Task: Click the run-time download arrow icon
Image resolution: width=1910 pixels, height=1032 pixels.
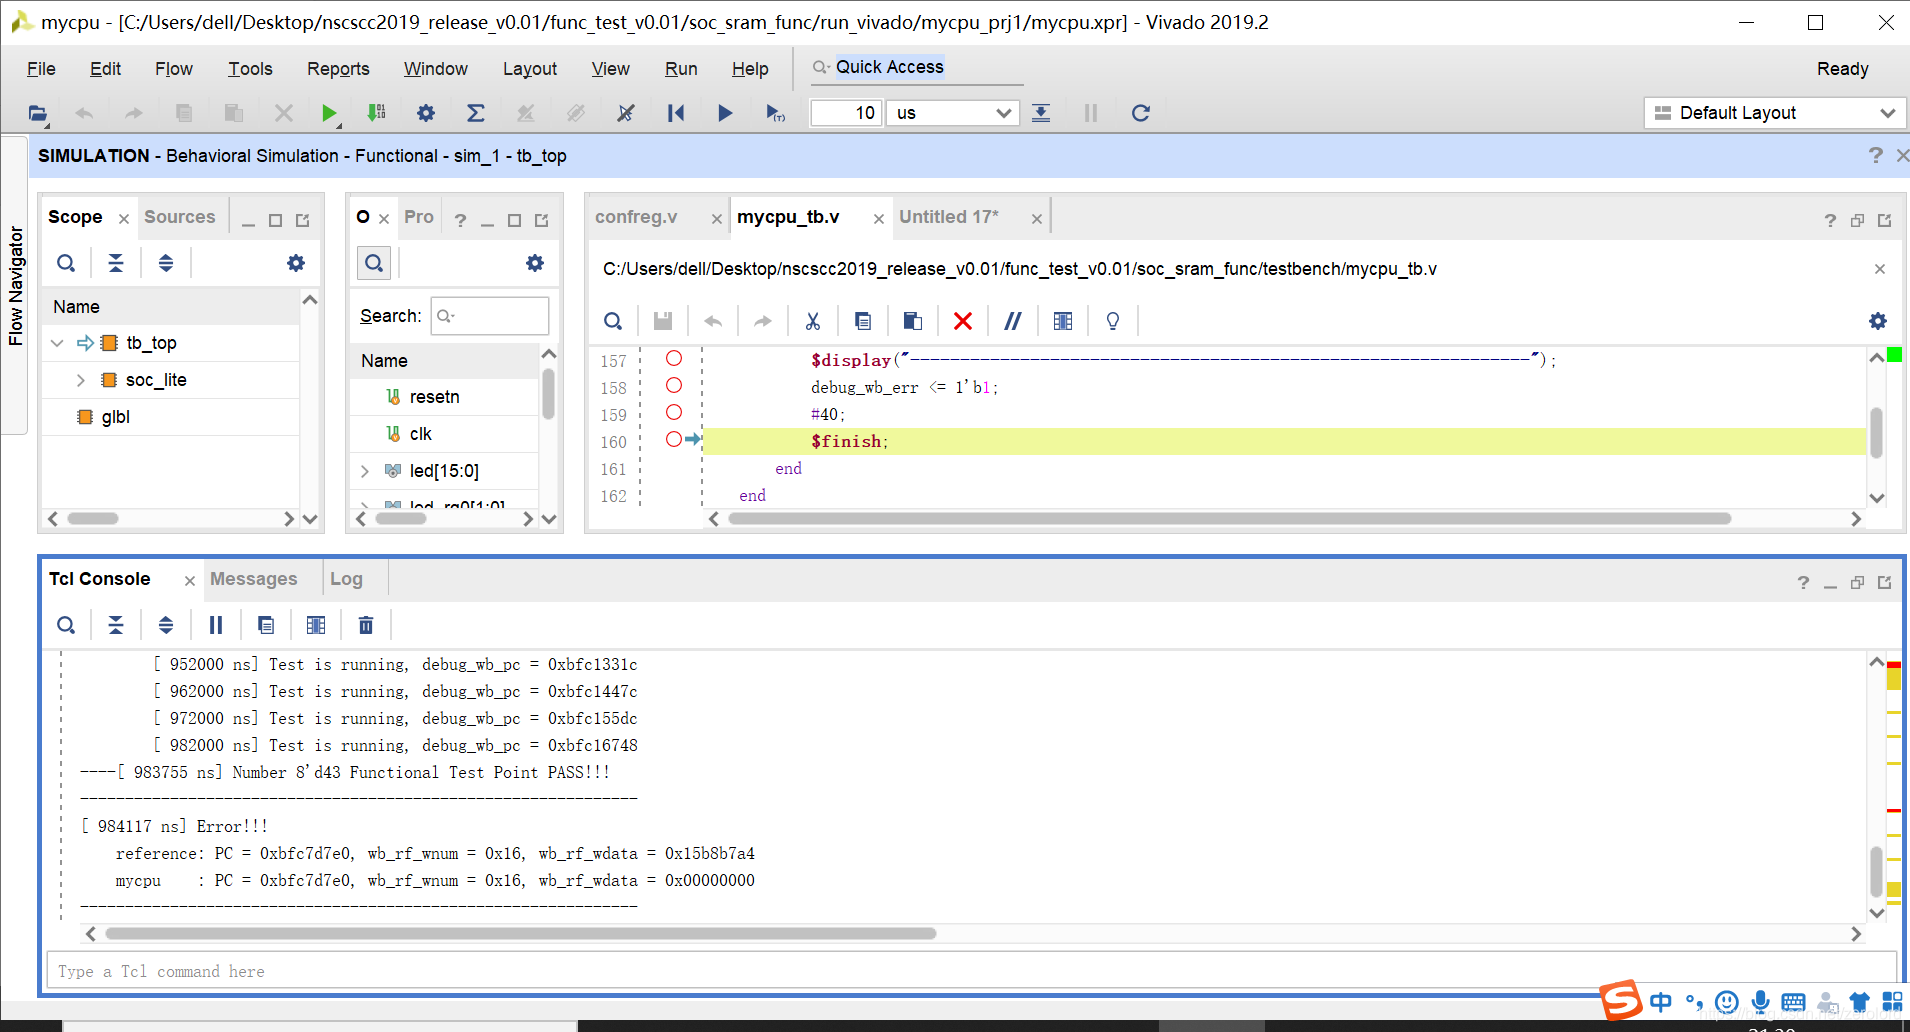Action: point(1041,113)
